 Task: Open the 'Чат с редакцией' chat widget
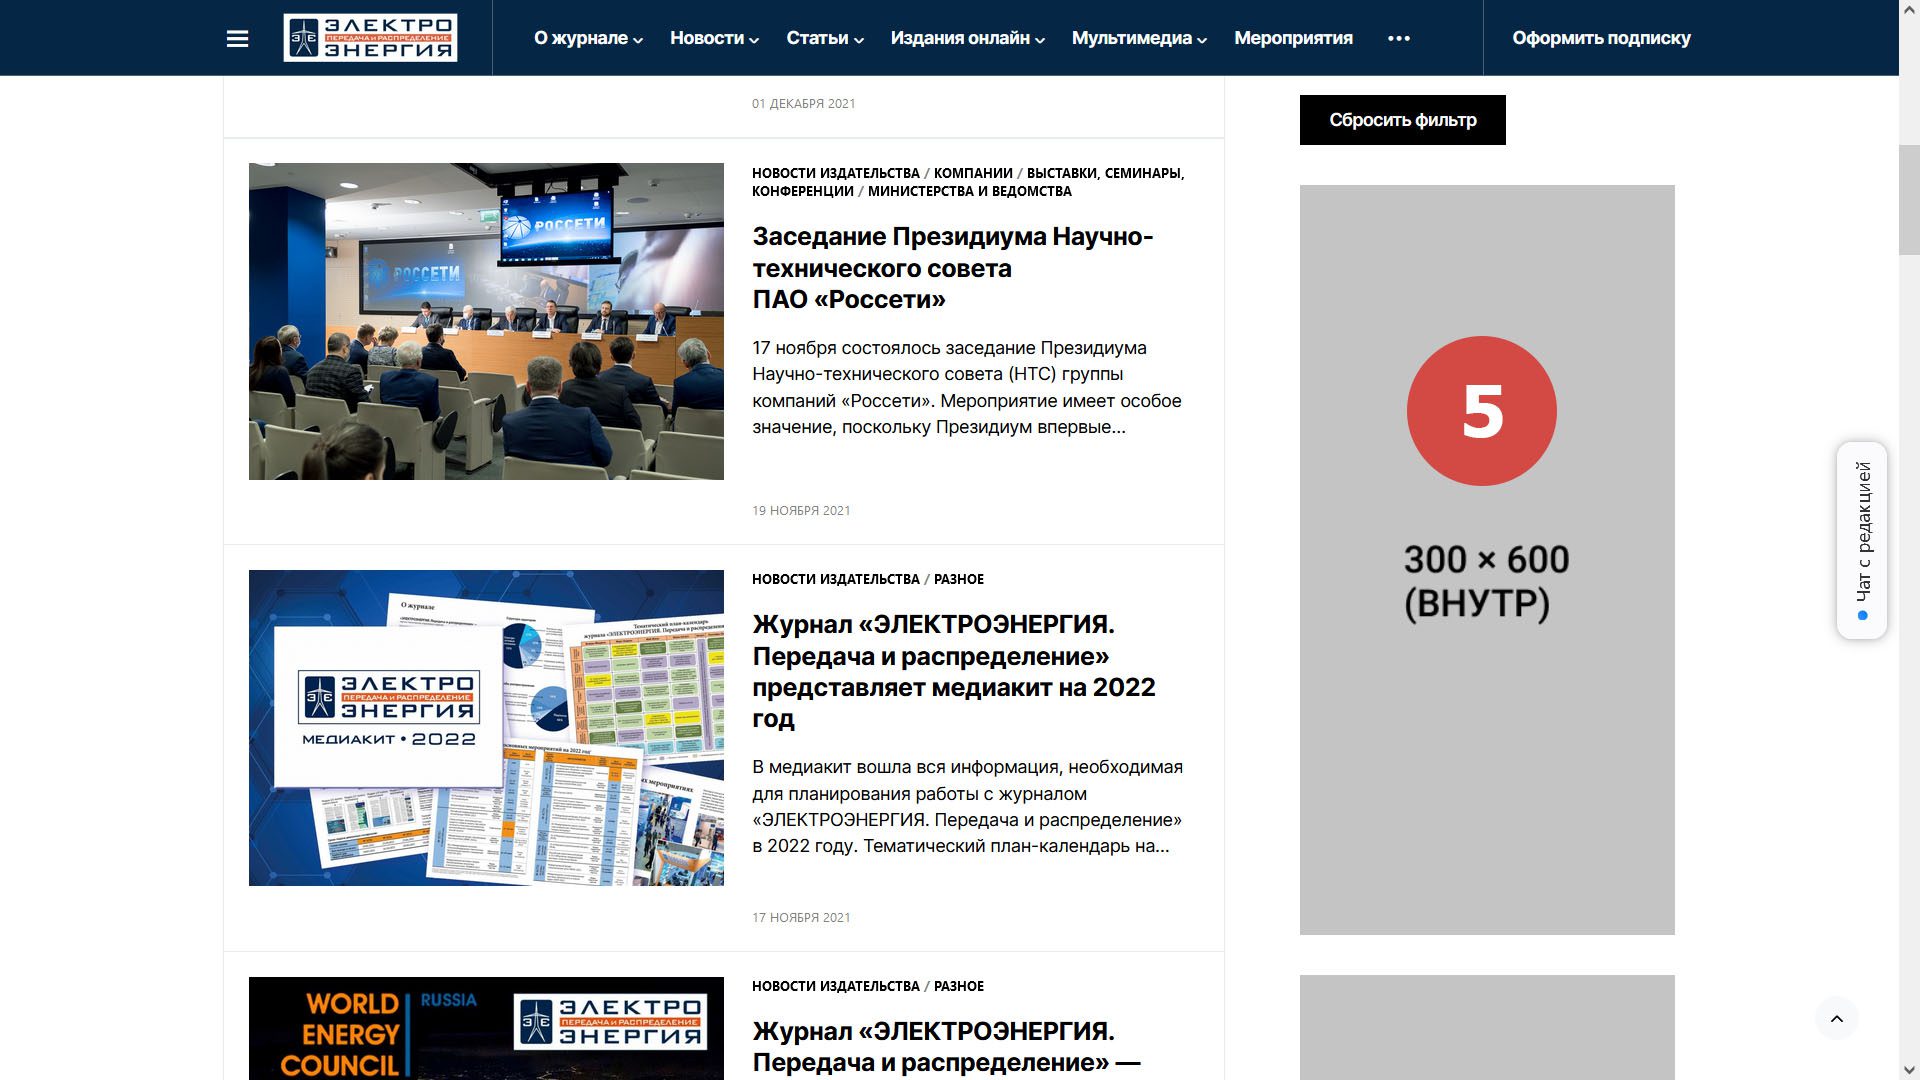pyautogui.click(x=1862, y=540)
